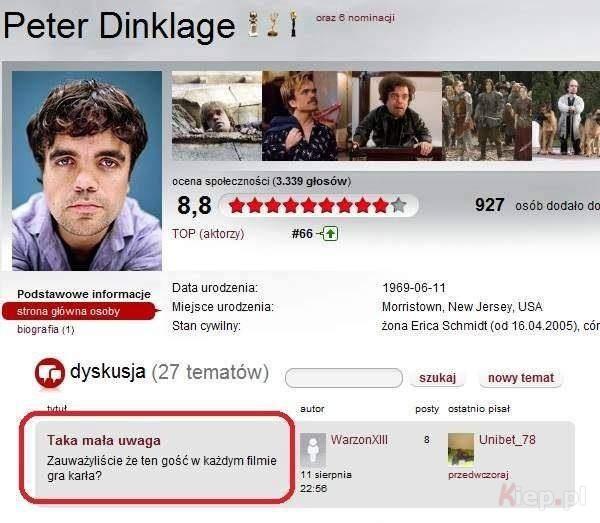Click the first award statuette icon
Image resolution: width=600 pixels, height=523 pixels.
[x=253, y=24]
